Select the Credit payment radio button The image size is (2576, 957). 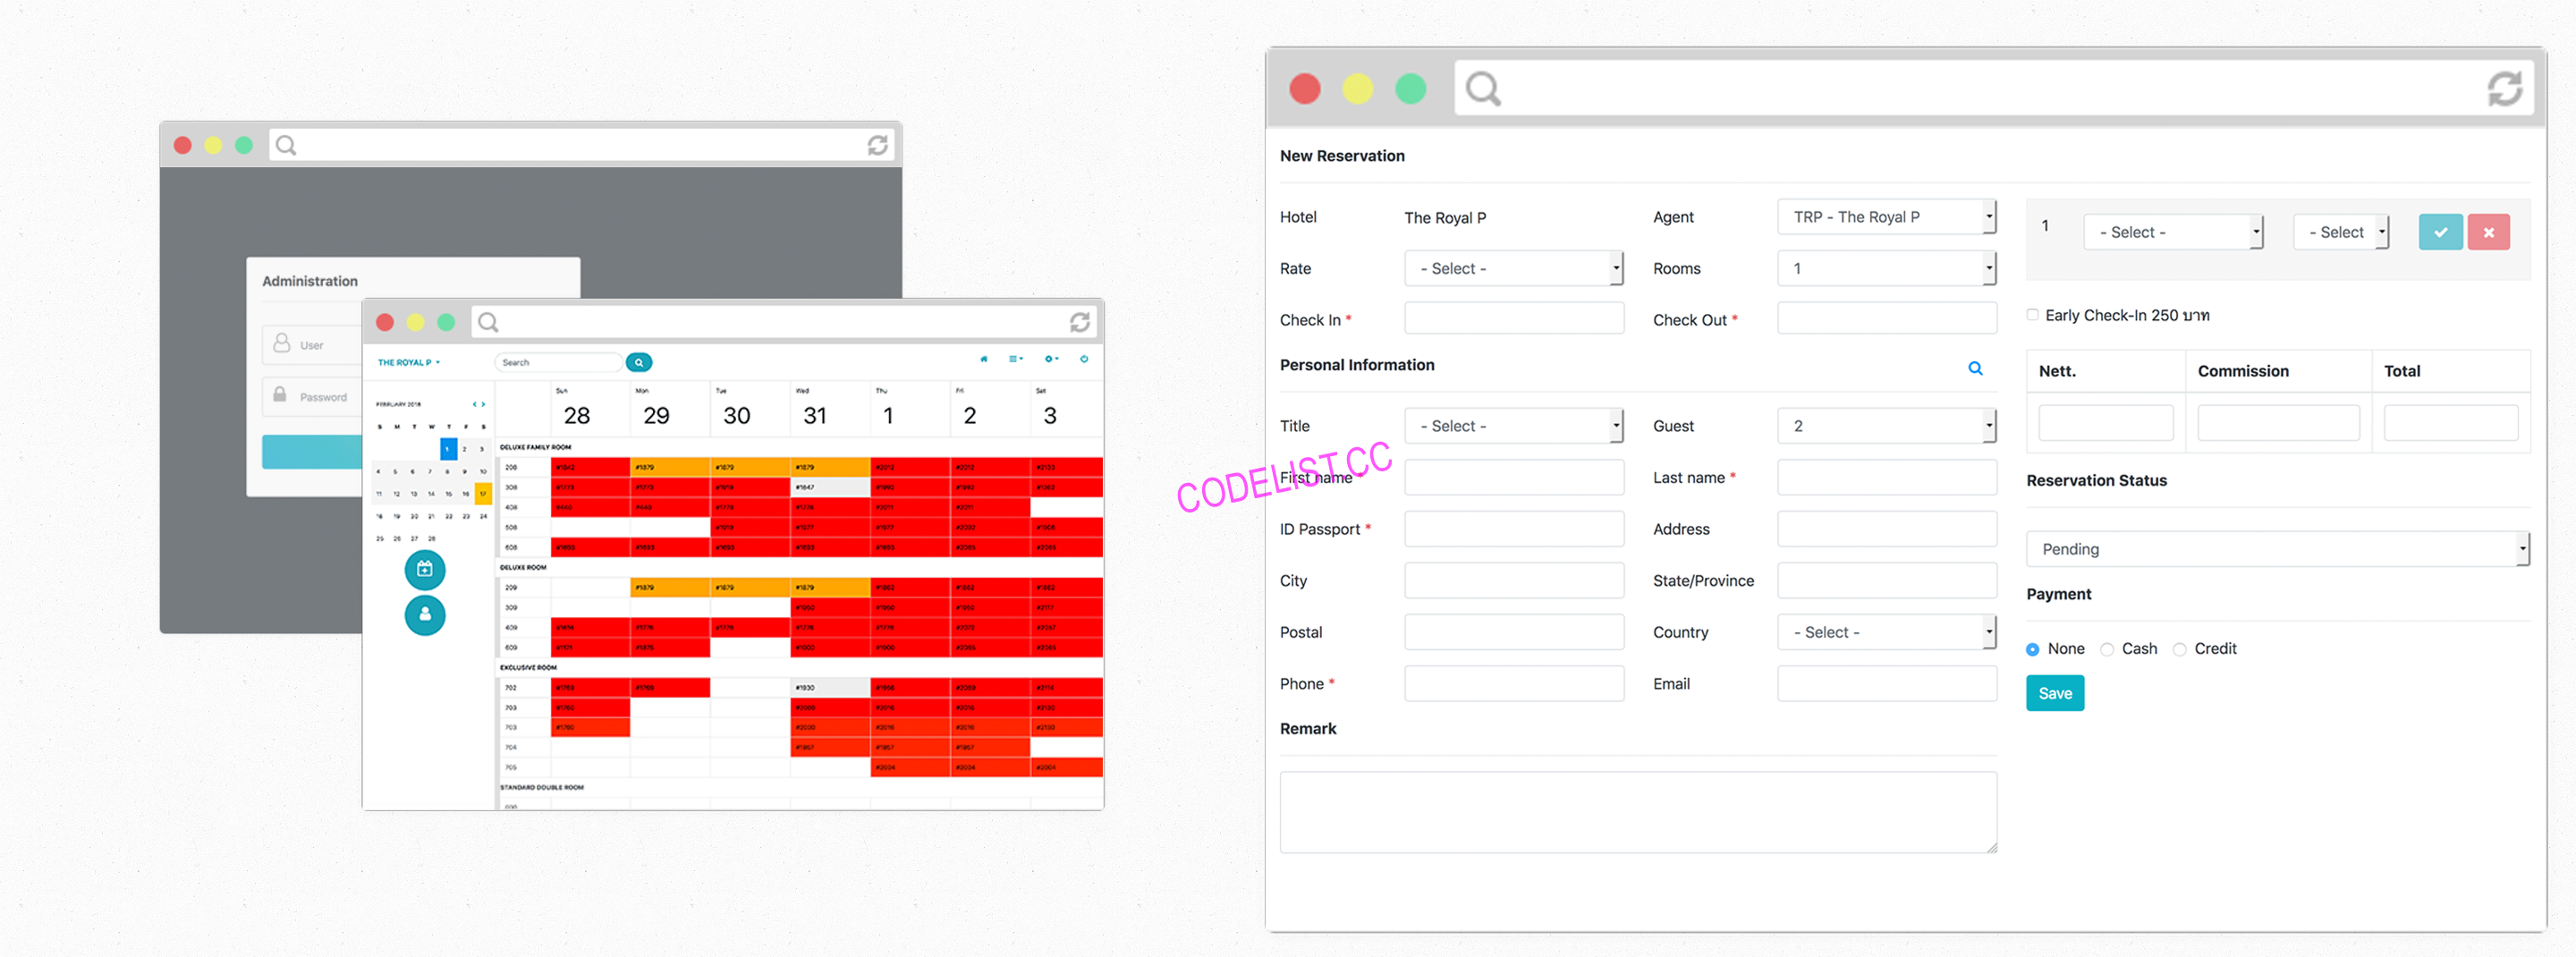click(2179, 649)
